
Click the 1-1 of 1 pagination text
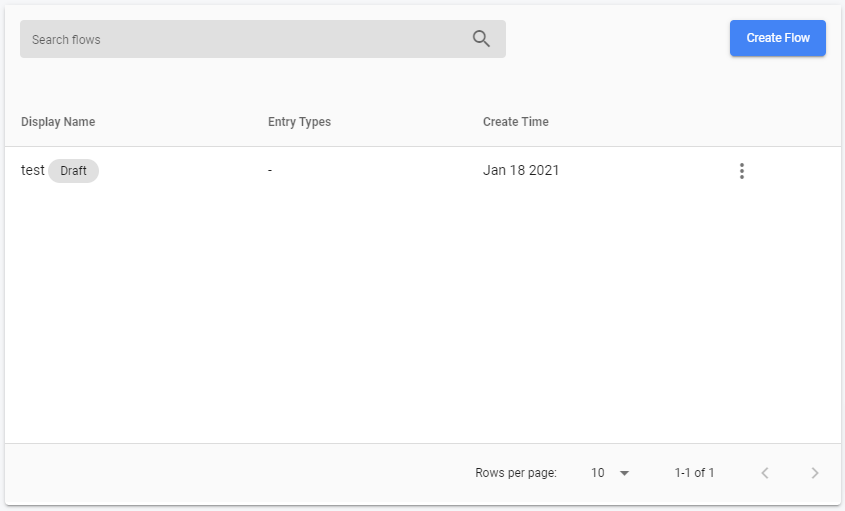[x=694, y=473]
